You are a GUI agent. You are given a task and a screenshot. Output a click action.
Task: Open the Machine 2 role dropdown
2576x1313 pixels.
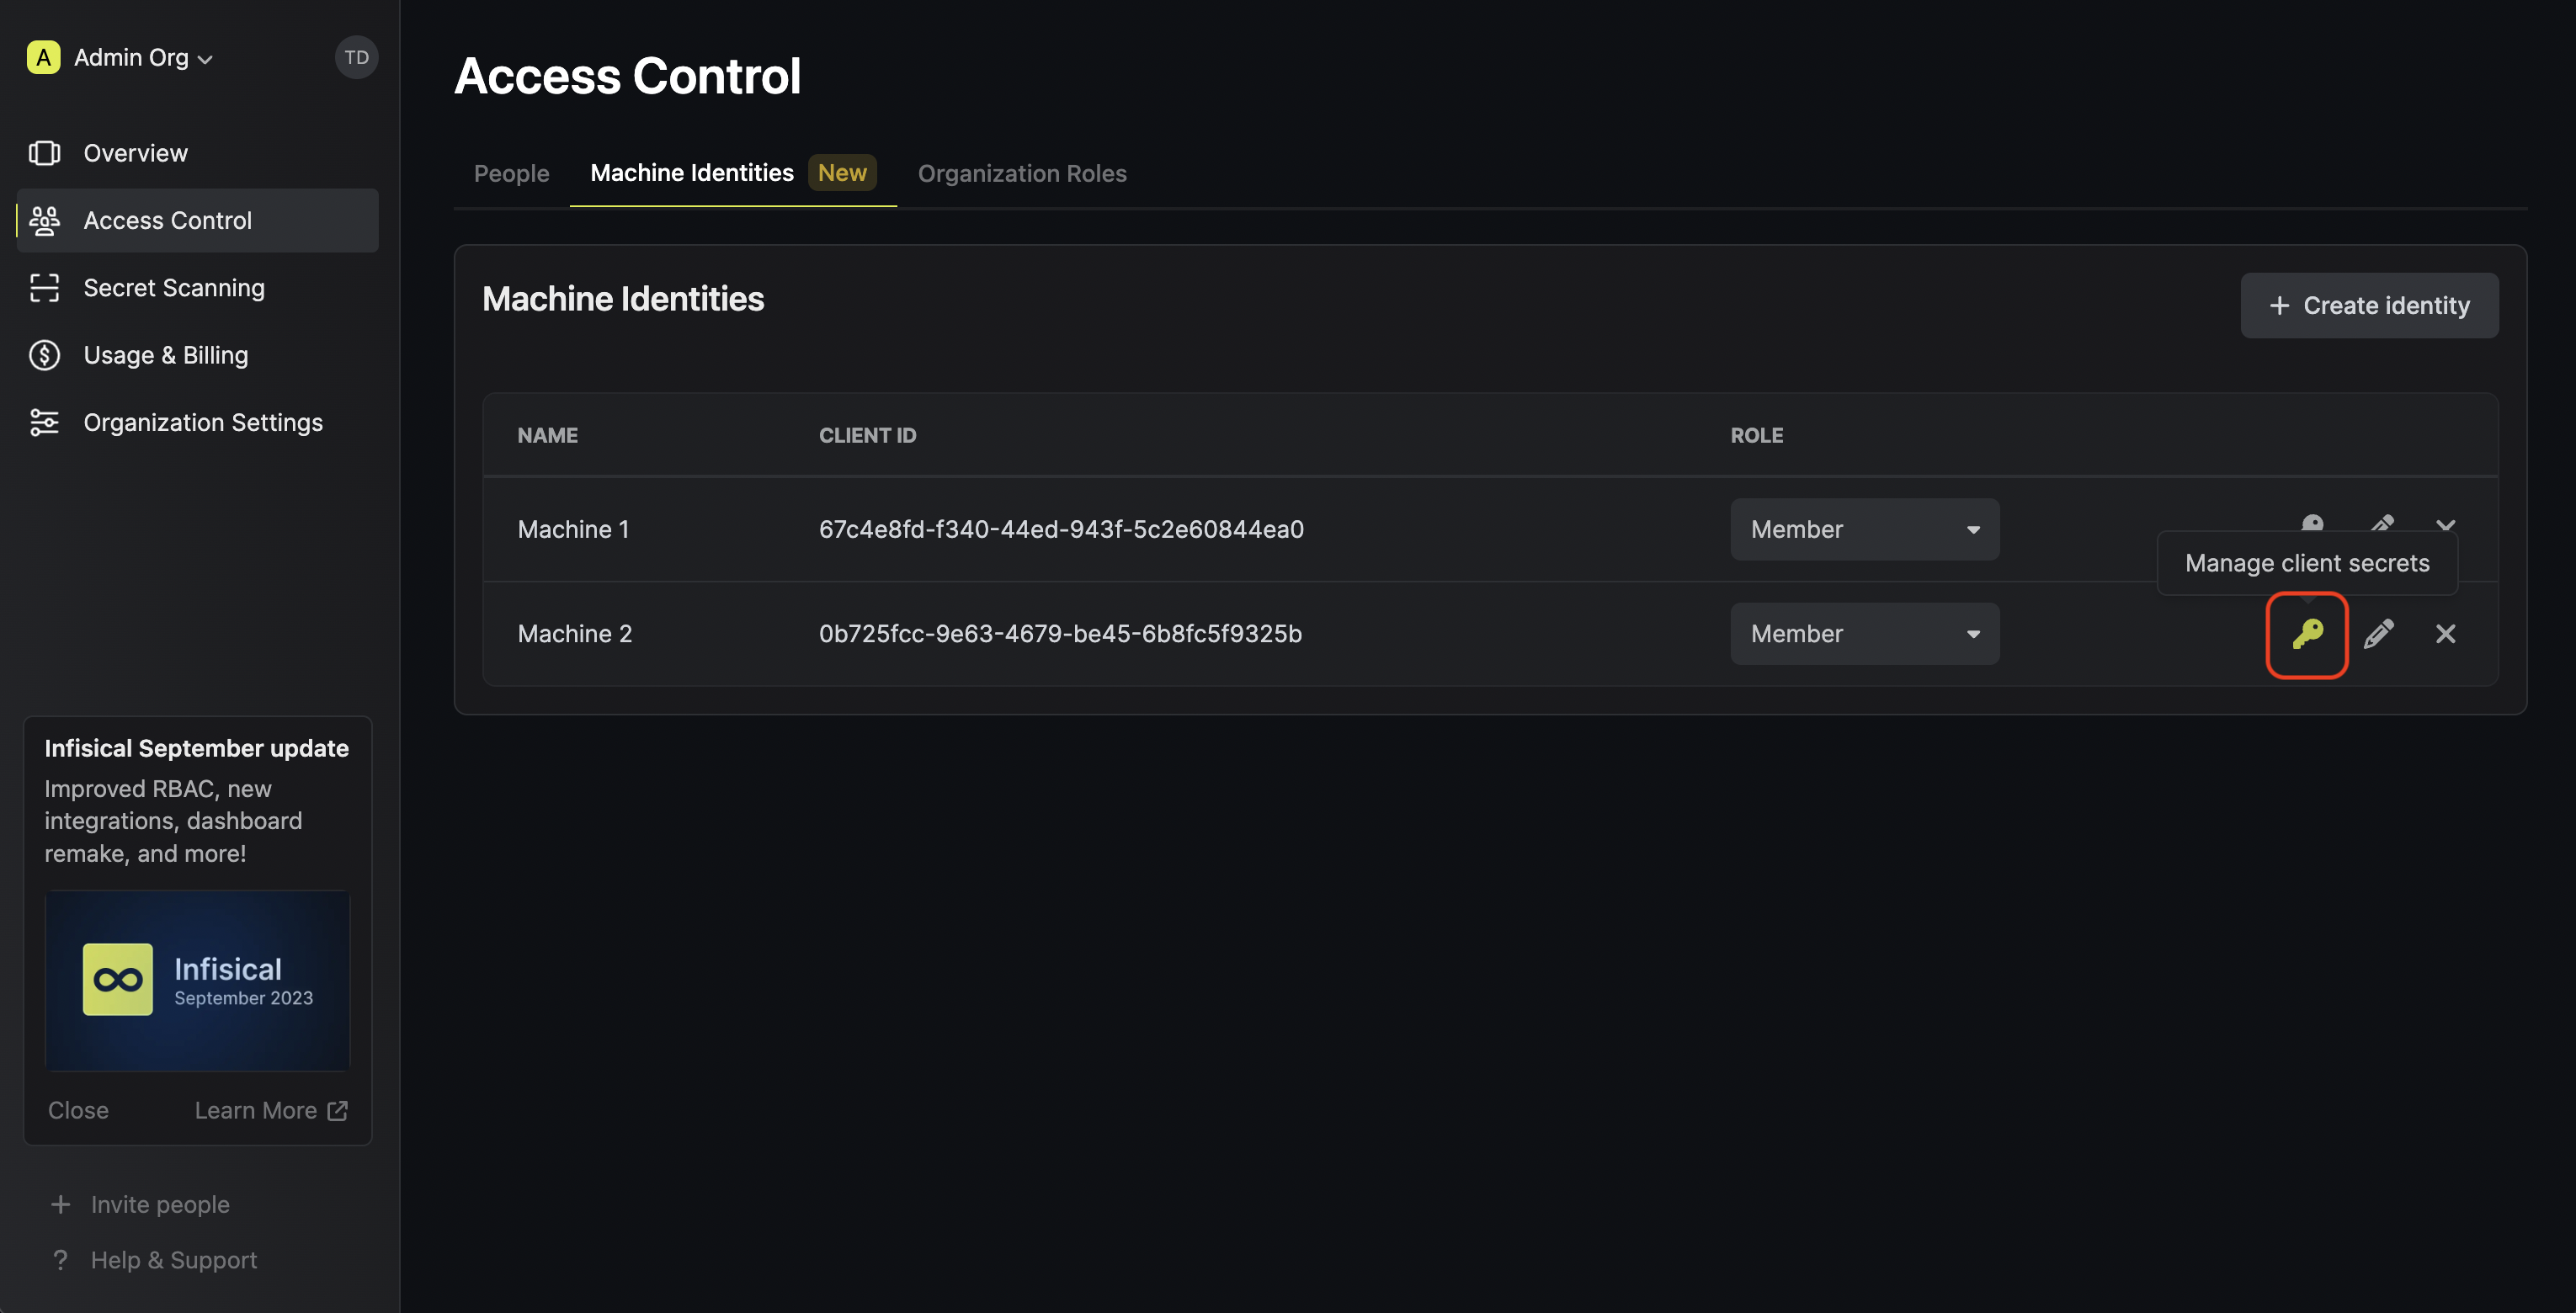(x=1864, y=634)
